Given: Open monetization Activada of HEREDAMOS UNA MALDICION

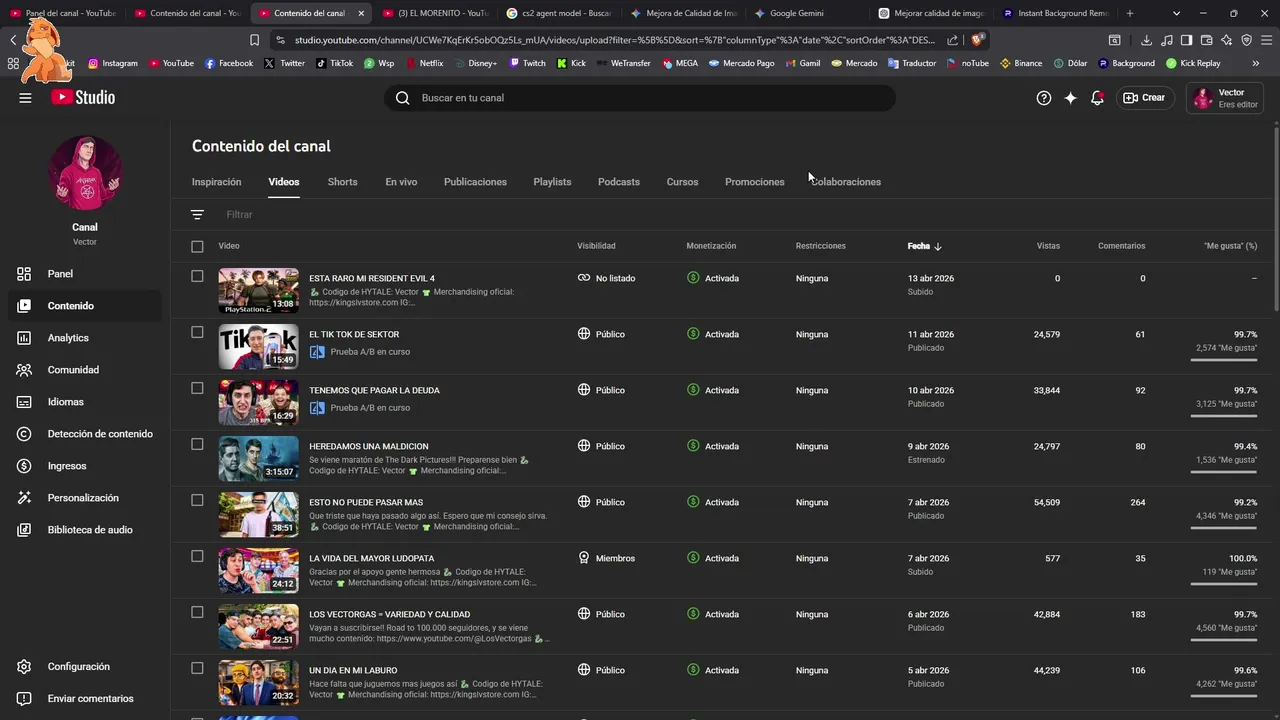Looking at the screenshot, I should click(x=713, y=446).
